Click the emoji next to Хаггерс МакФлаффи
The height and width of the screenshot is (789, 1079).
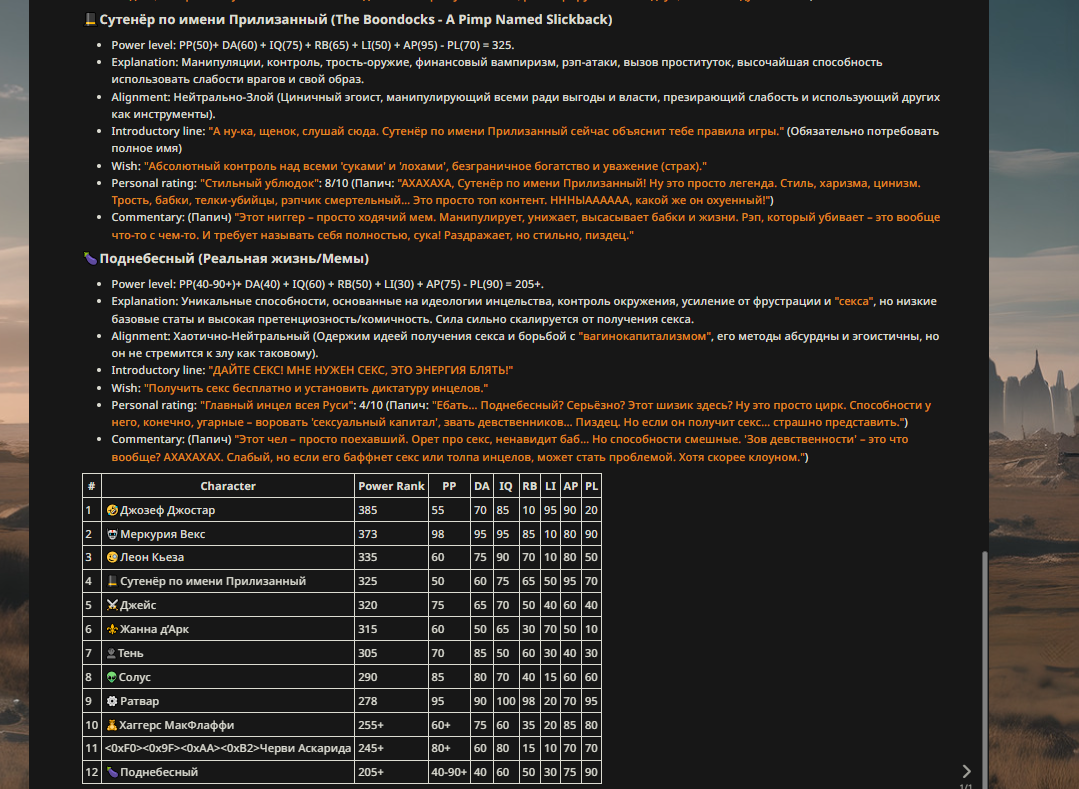pos(111,725)
